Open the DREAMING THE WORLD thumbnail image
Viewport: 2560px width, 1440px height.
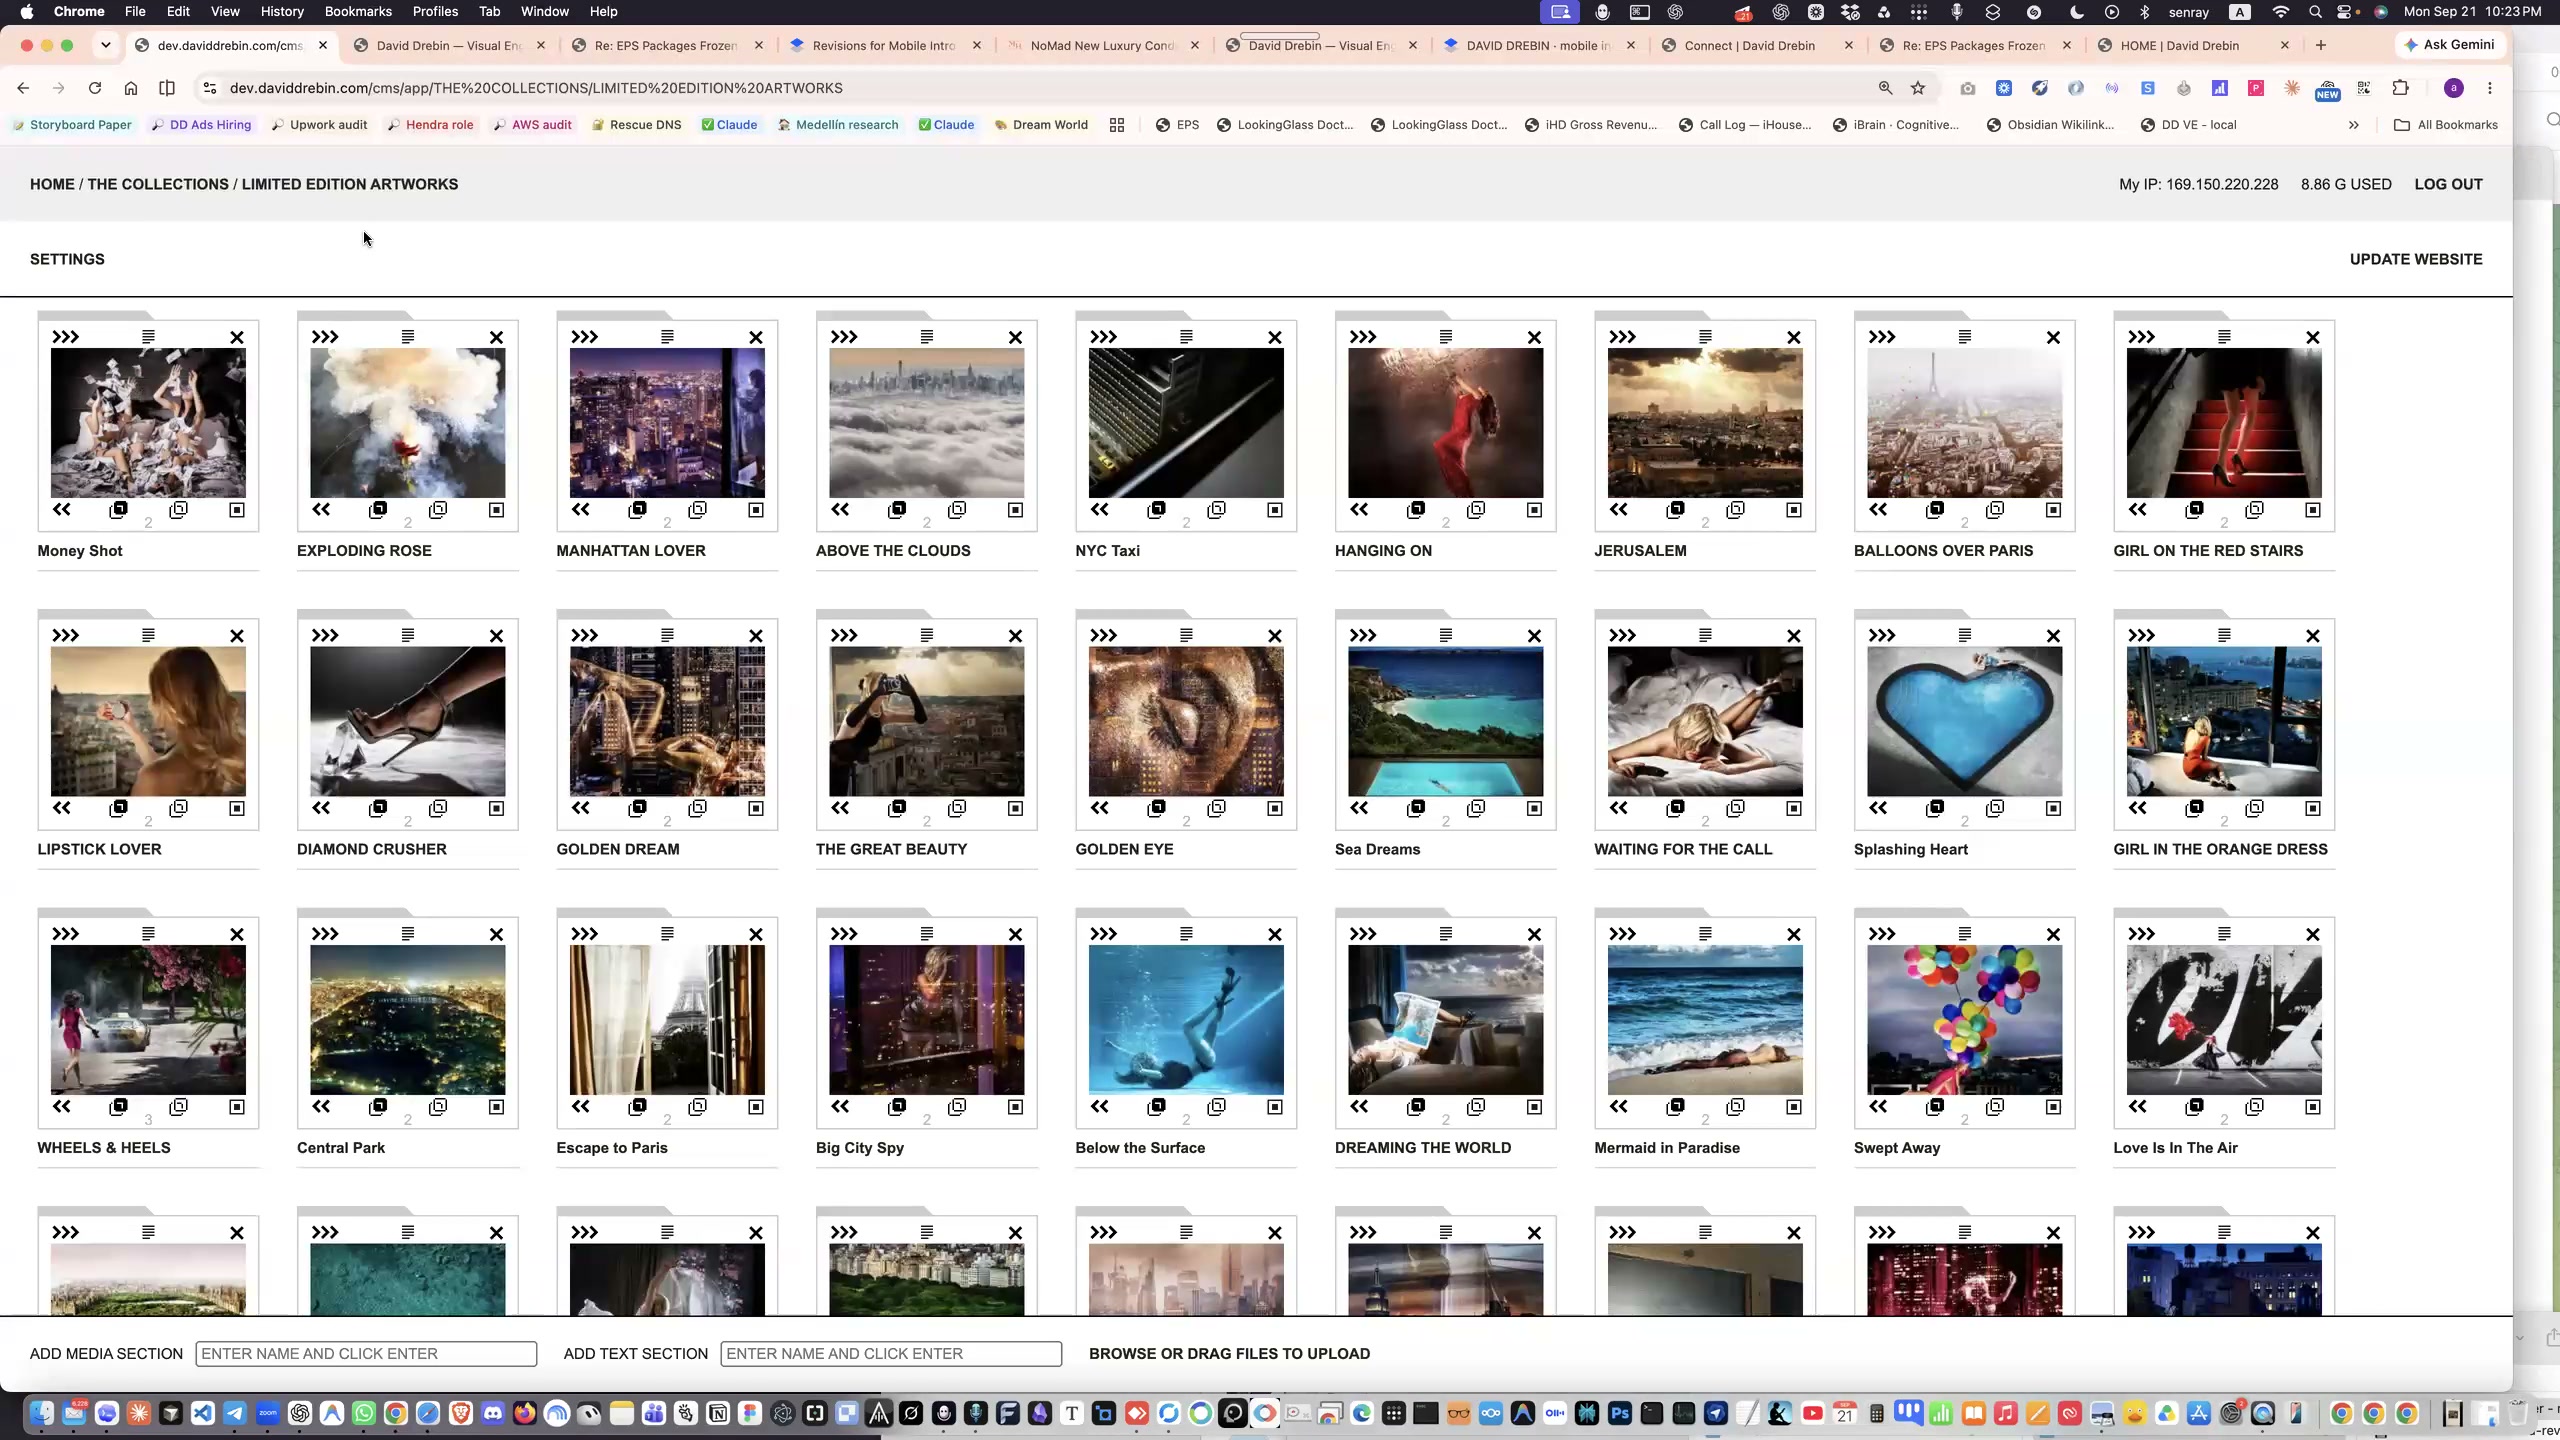1445,1020
